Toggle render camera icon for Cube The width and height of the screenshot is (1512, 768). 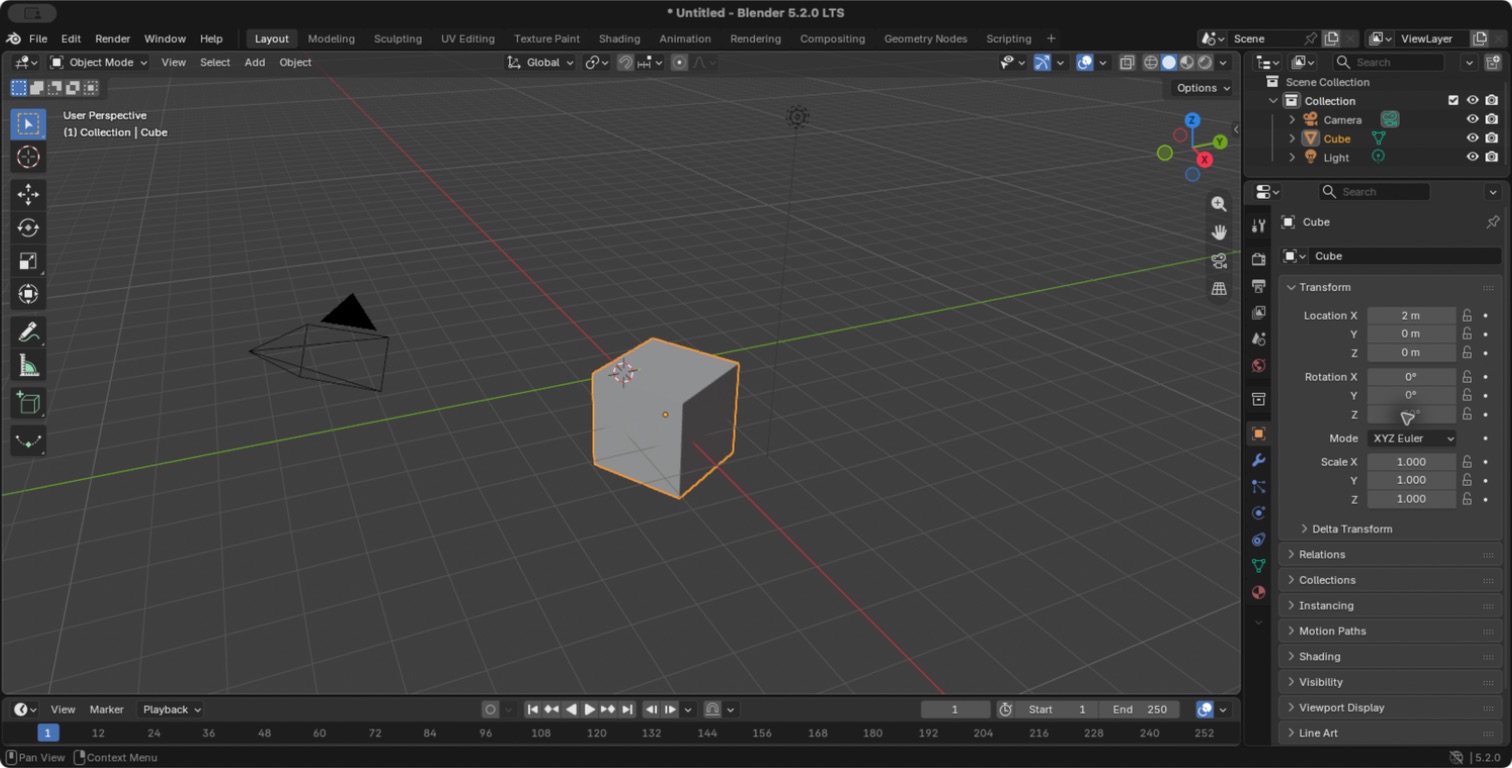1491,138
